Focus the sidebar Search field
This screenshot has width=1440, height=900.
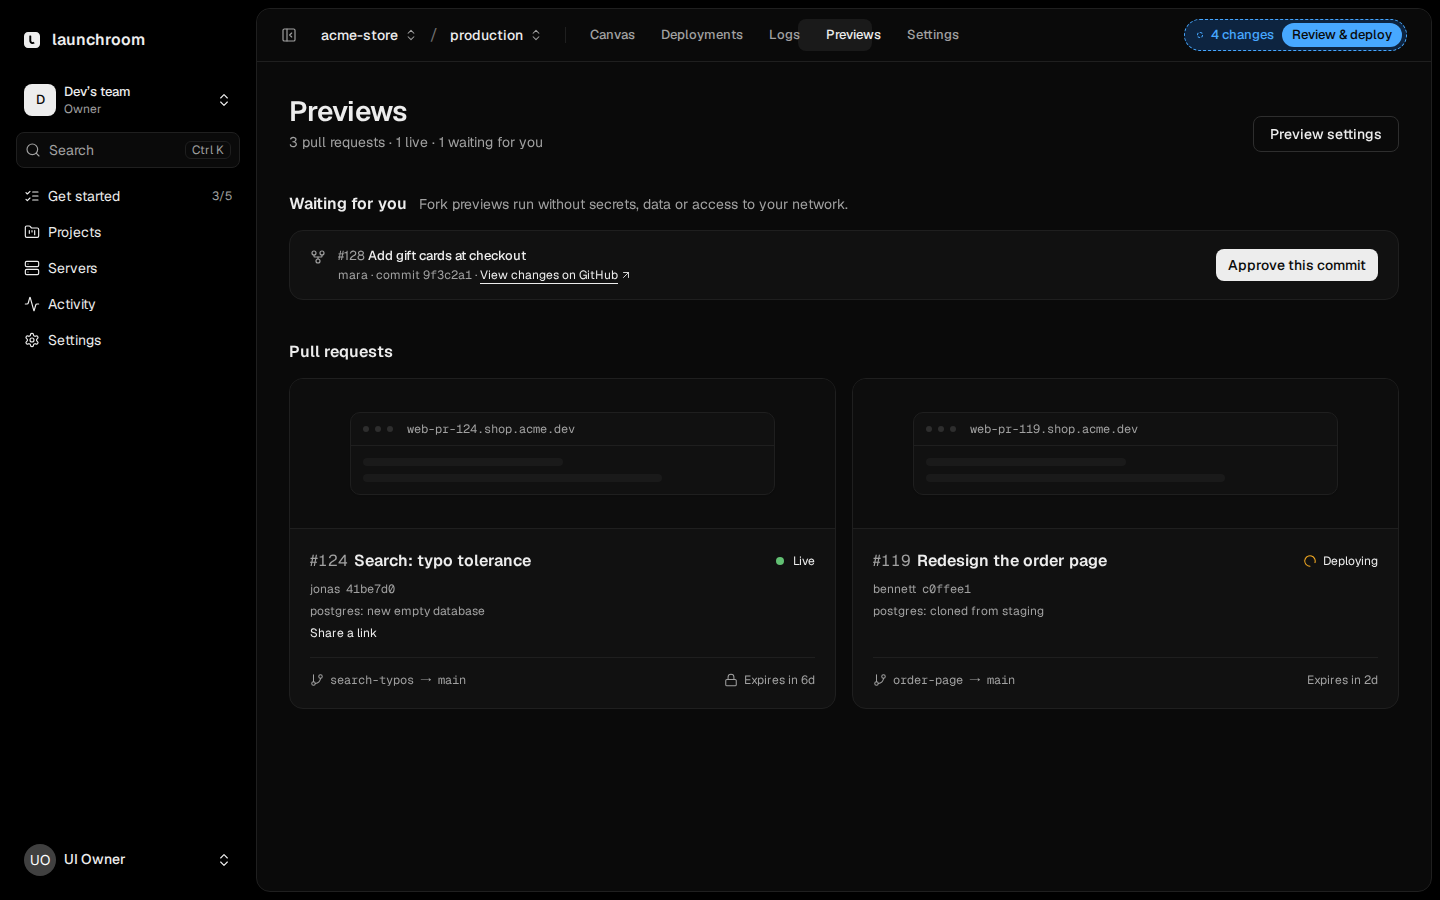point(128,150)
